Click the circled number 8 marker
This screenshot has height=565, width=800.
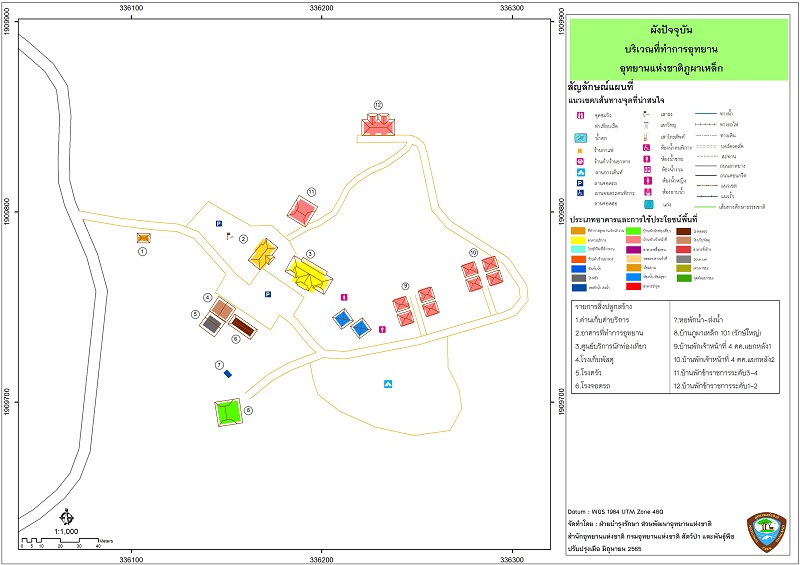tap(248, 410)
